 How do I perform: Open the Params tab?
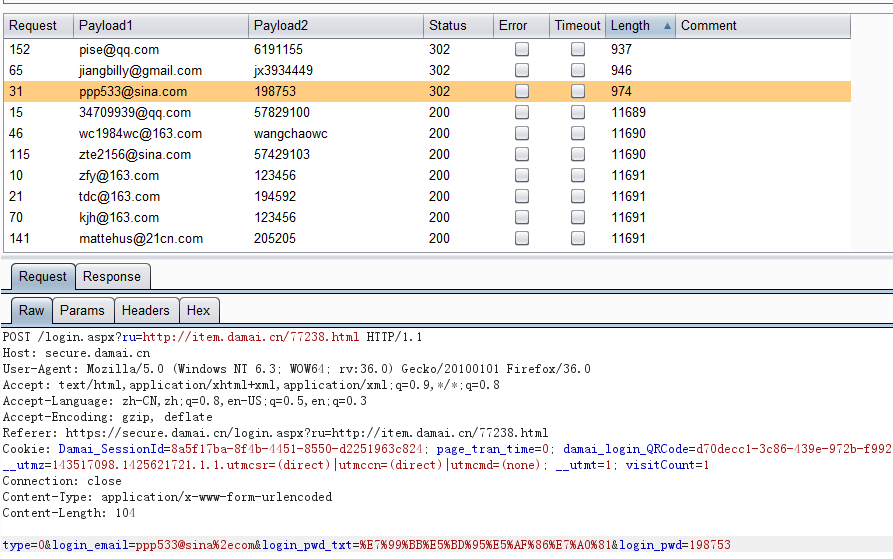[x=83, y=311]
